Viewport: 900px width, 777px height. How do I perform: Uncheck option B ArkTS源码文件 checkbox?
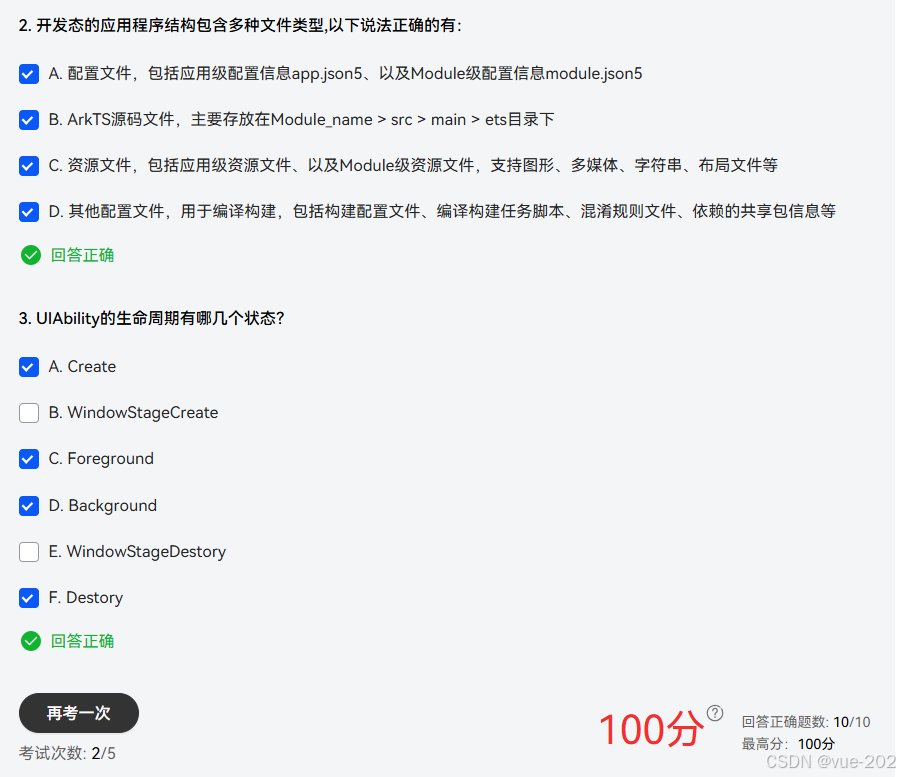[x=29, y=120]
